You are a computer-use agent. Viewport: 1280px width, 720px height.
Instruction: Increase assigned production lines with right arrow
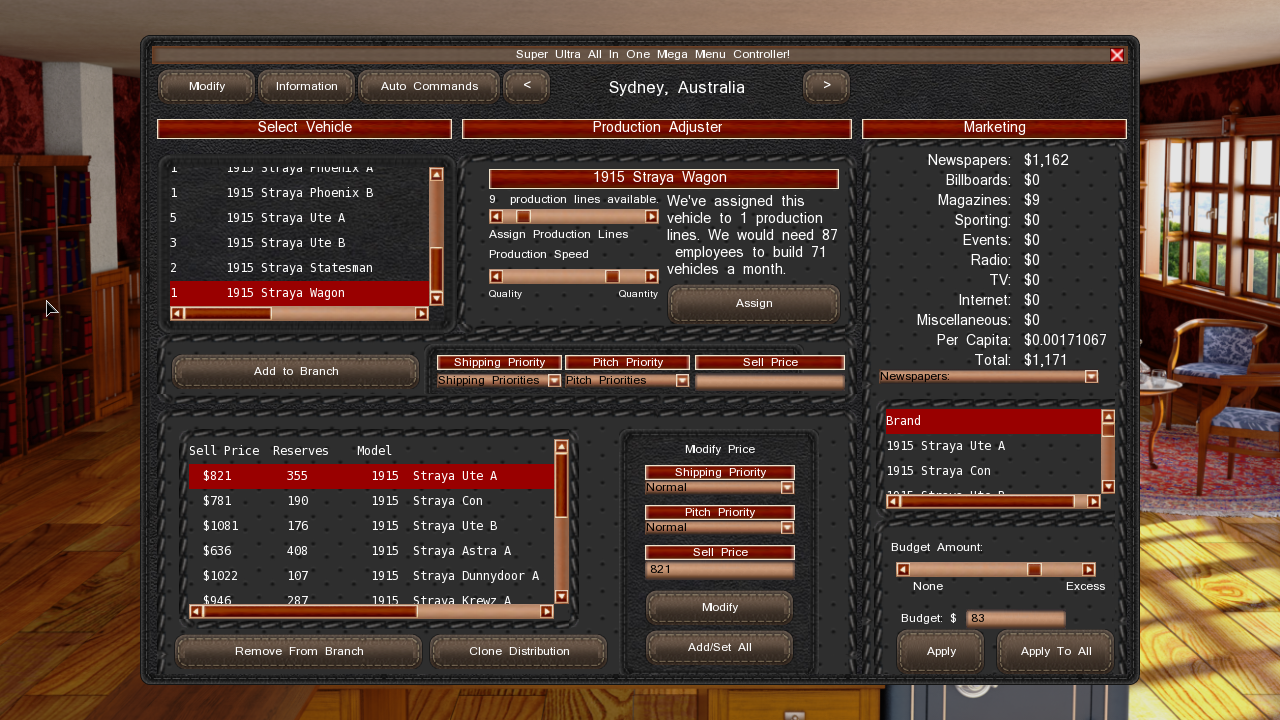pyautogui.click(x=652, y=217)
